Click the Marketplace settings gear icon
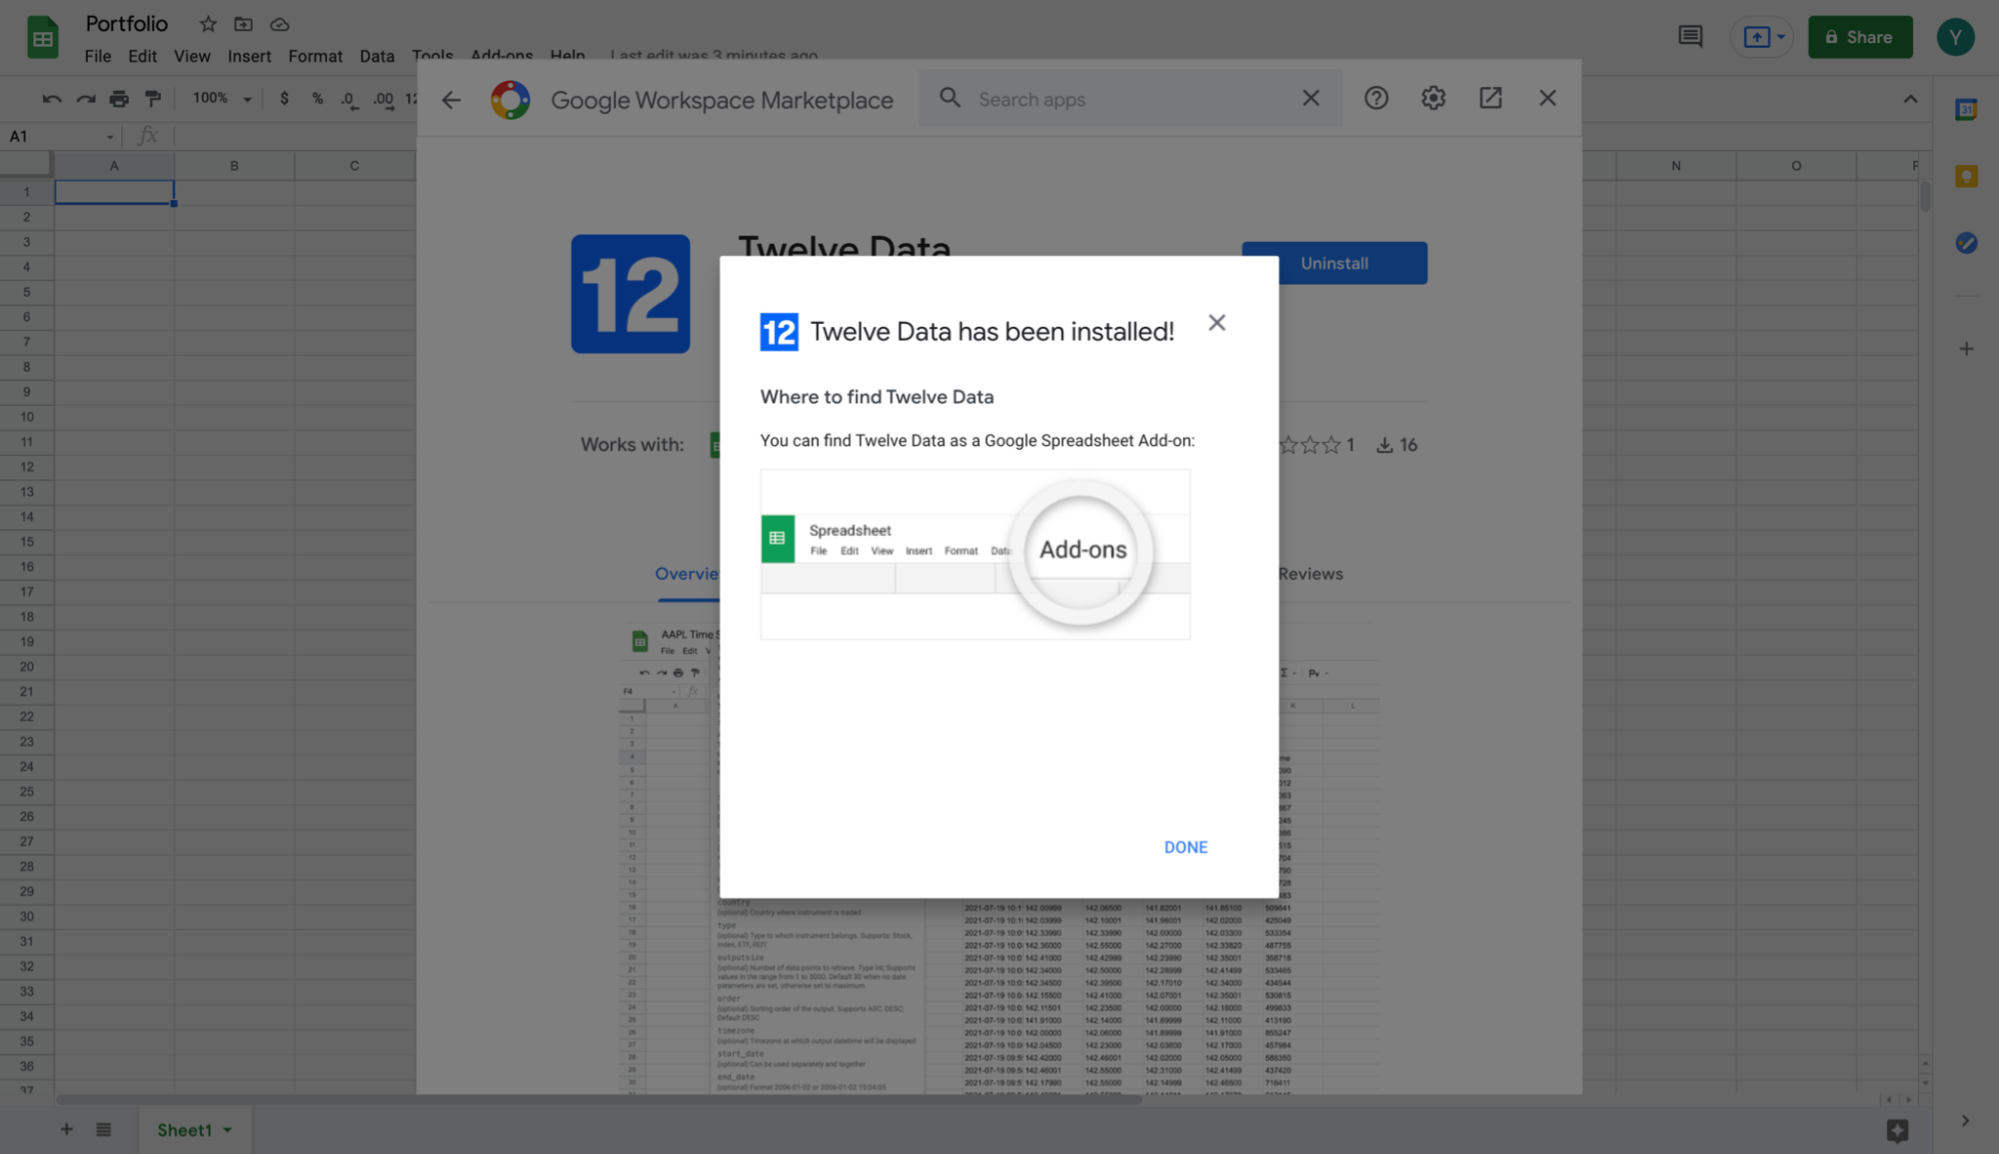The height and width of the screenshot is (1154, 1999). tap(1432, 98)
